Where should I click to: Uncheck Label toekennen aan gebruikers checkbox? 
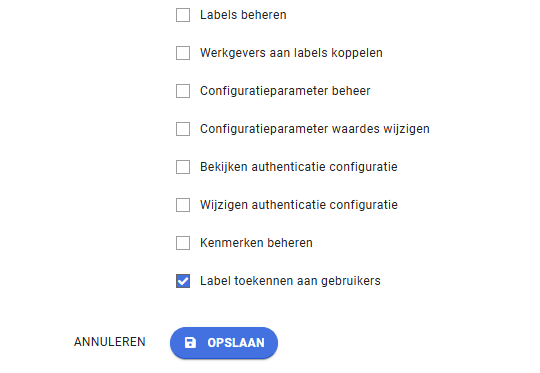pyautogui.click(x=183, y=281)
